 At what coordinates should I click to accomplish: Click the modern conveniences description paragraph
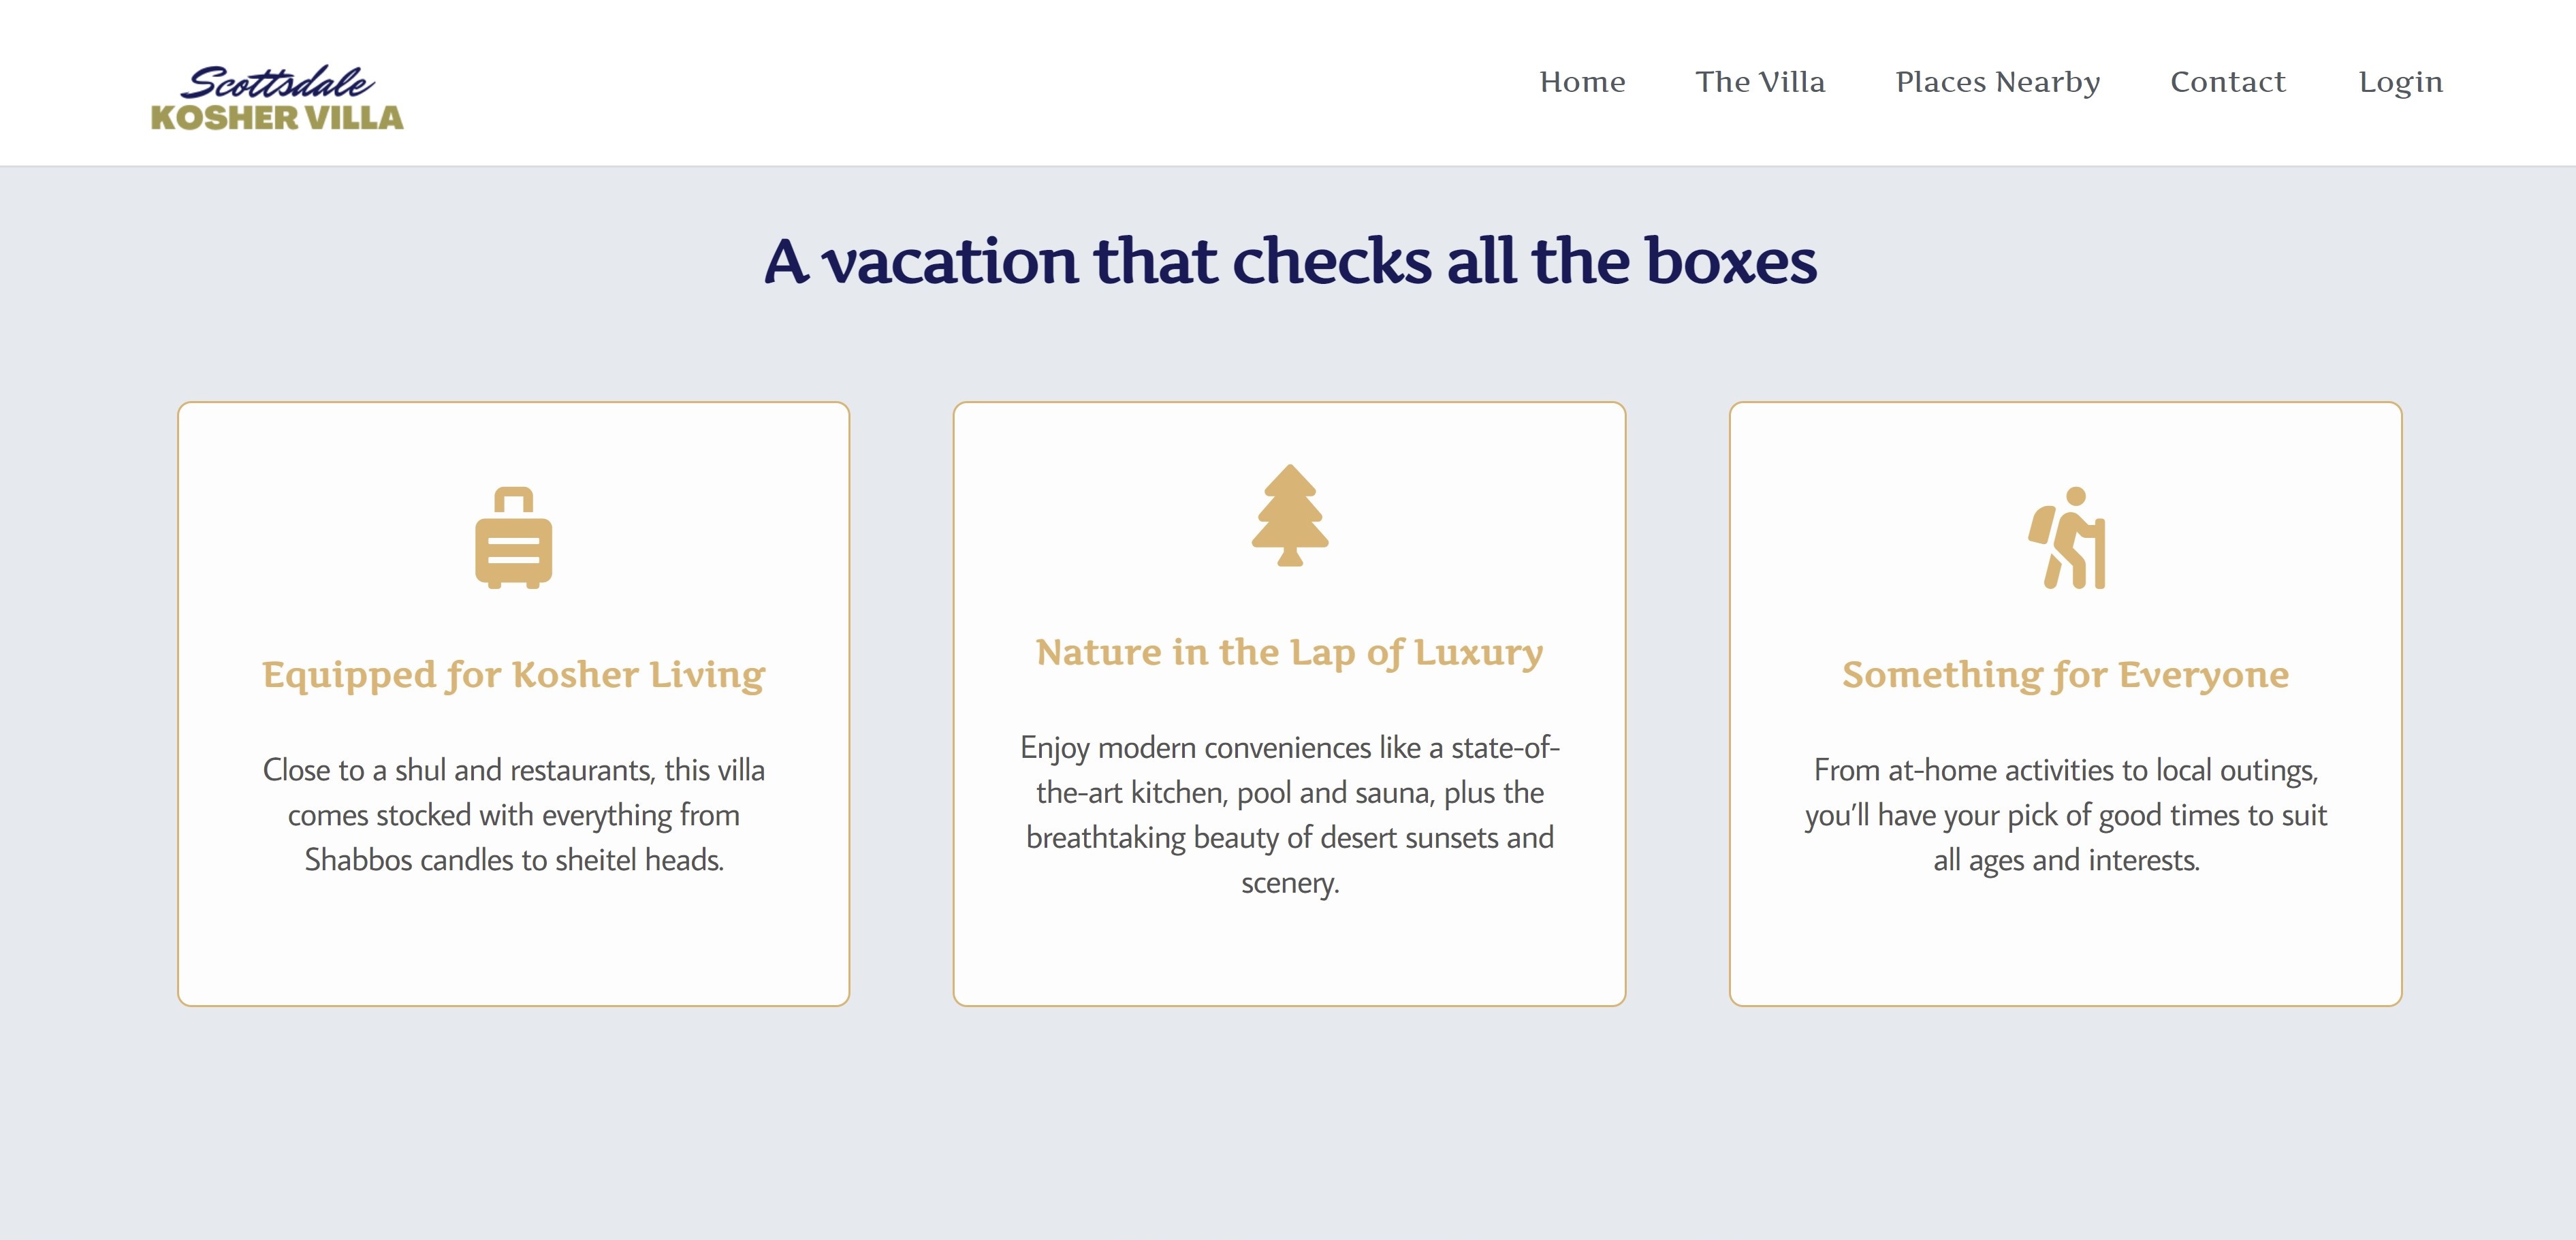pos(1290,815)
